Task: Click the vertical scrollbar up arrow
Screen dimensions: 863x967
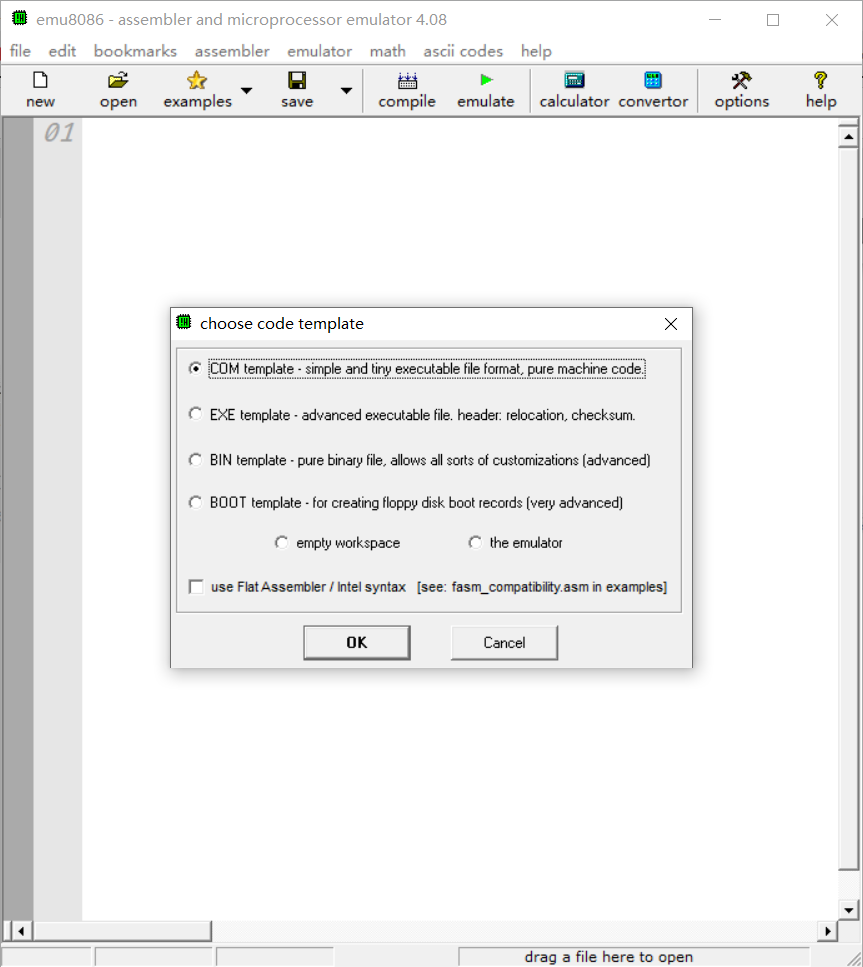Action: [848, 137]
